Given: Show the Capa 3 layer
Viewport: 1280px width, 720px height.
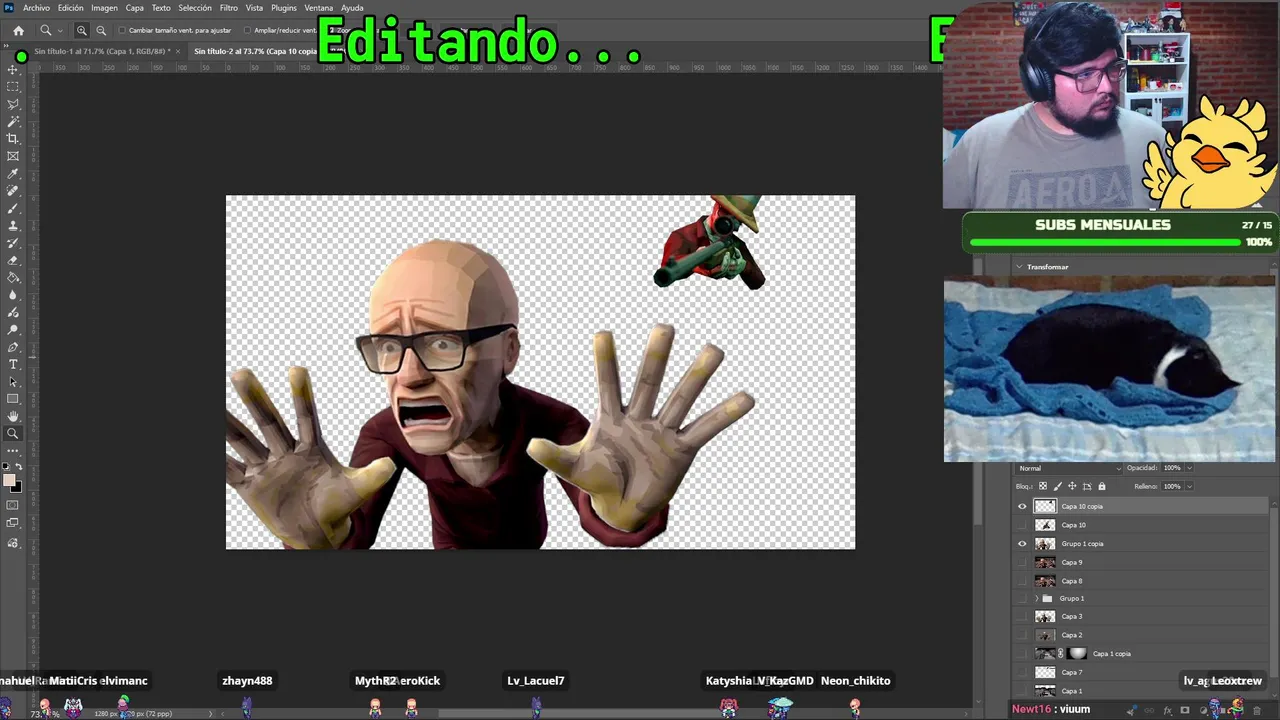Looking at the screenshot, I should [x=1022, y=617].
